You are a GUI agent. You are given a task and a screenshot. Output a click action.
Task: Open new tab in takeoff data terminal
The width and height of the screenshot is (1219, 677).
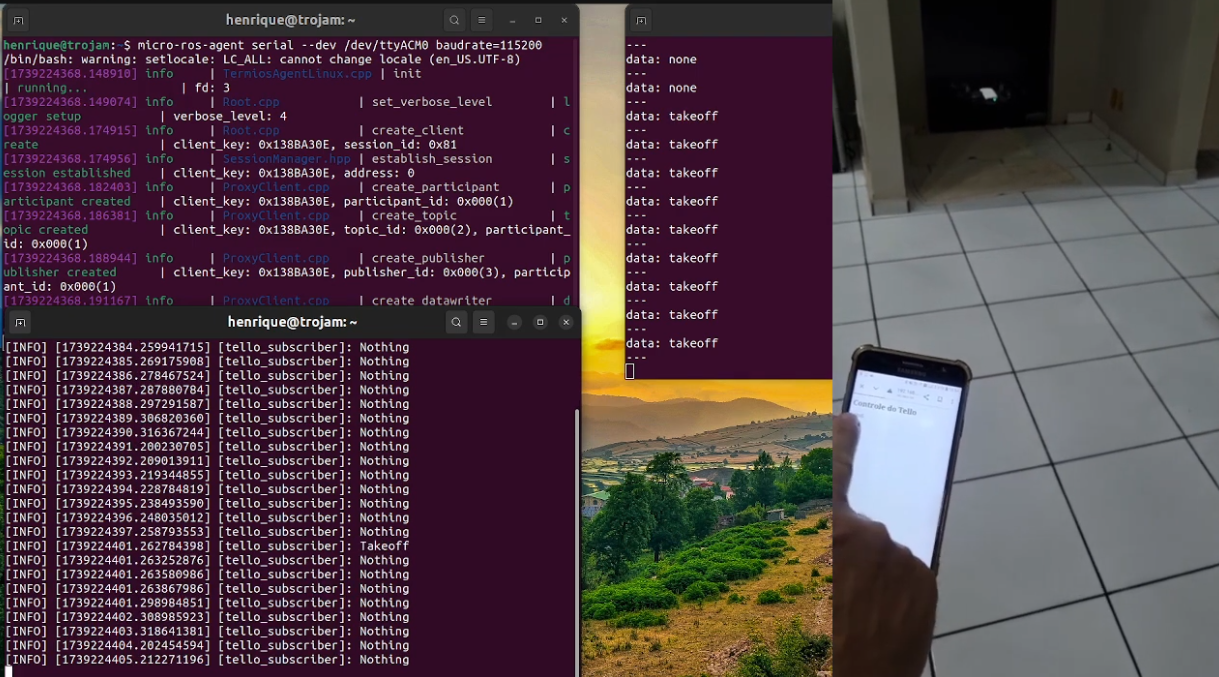[x=641, y=20]
